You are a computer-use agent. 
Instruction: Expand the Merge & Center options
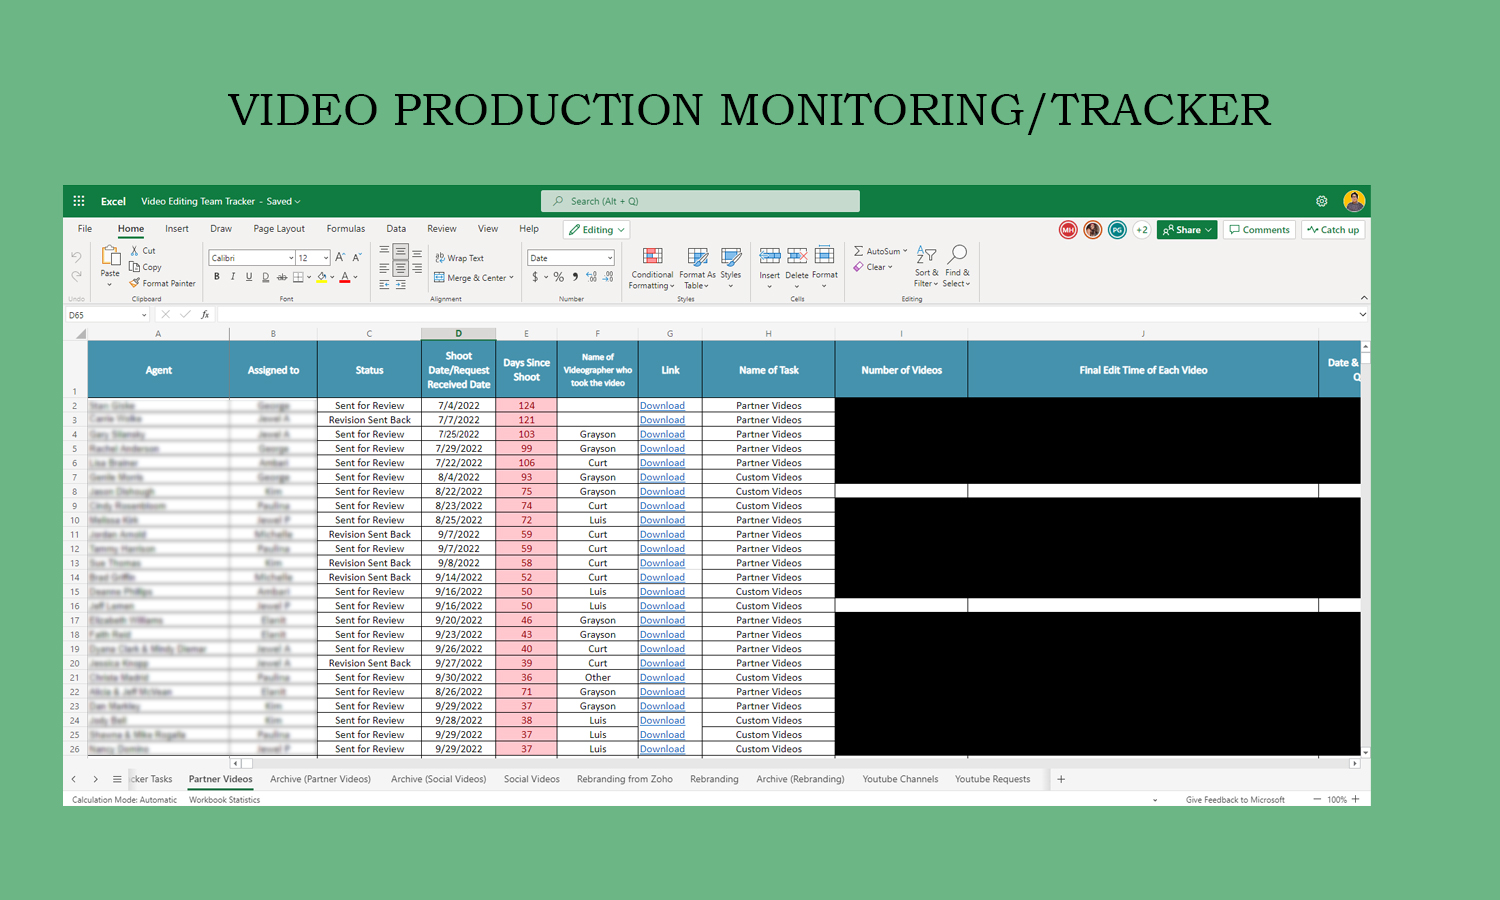point(512,278)
